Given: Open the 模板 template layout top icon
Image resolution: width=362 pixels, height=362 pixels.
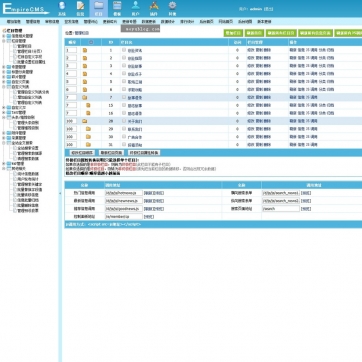Looking at the screenshot, I should (117, 8).
